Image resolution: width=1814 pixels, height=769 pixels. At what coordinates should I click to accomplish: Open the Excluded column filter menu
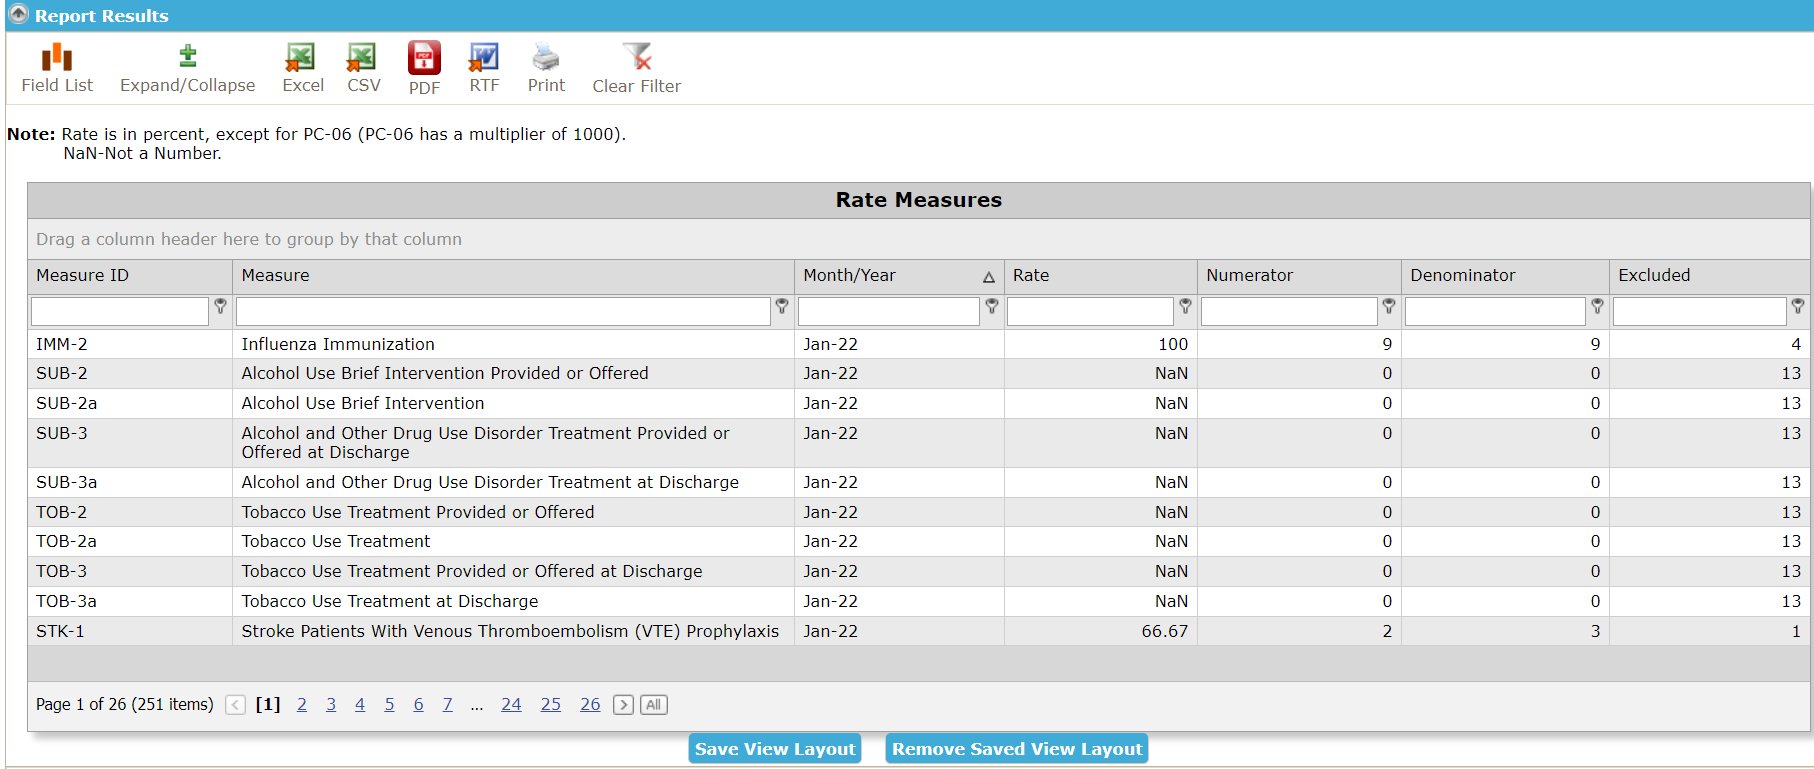pyautogui.click(x=1798, y=307)
